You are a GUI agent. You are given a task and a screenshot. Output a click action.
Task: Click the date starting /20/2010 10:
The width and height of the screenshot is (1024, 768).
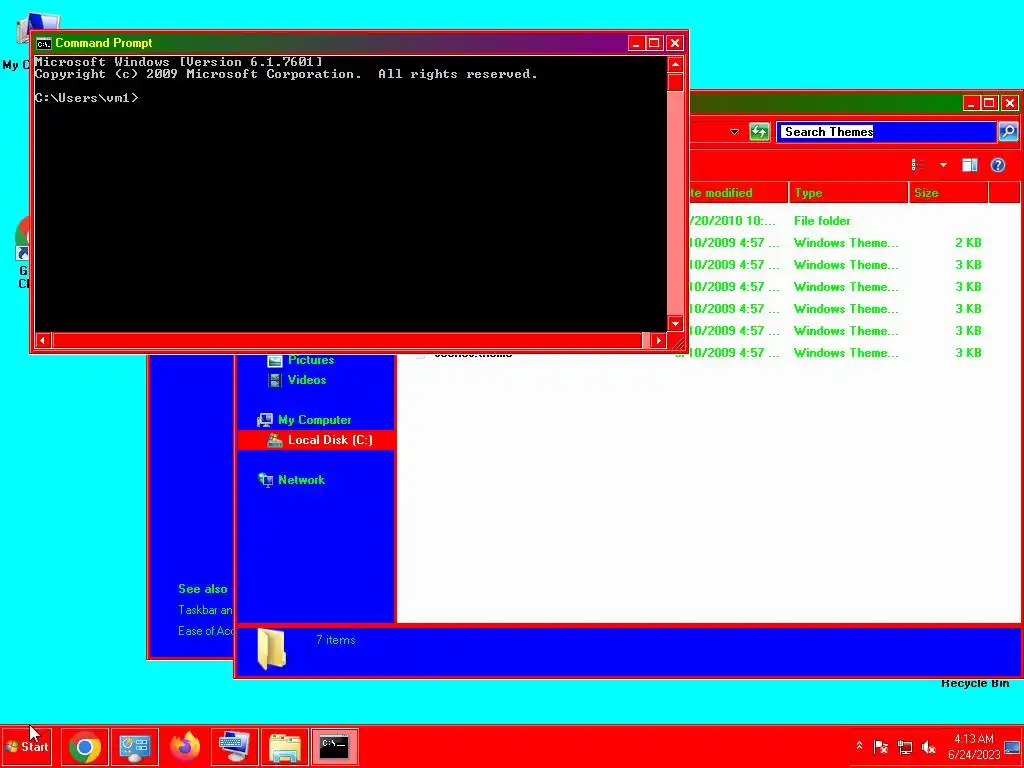733,221
